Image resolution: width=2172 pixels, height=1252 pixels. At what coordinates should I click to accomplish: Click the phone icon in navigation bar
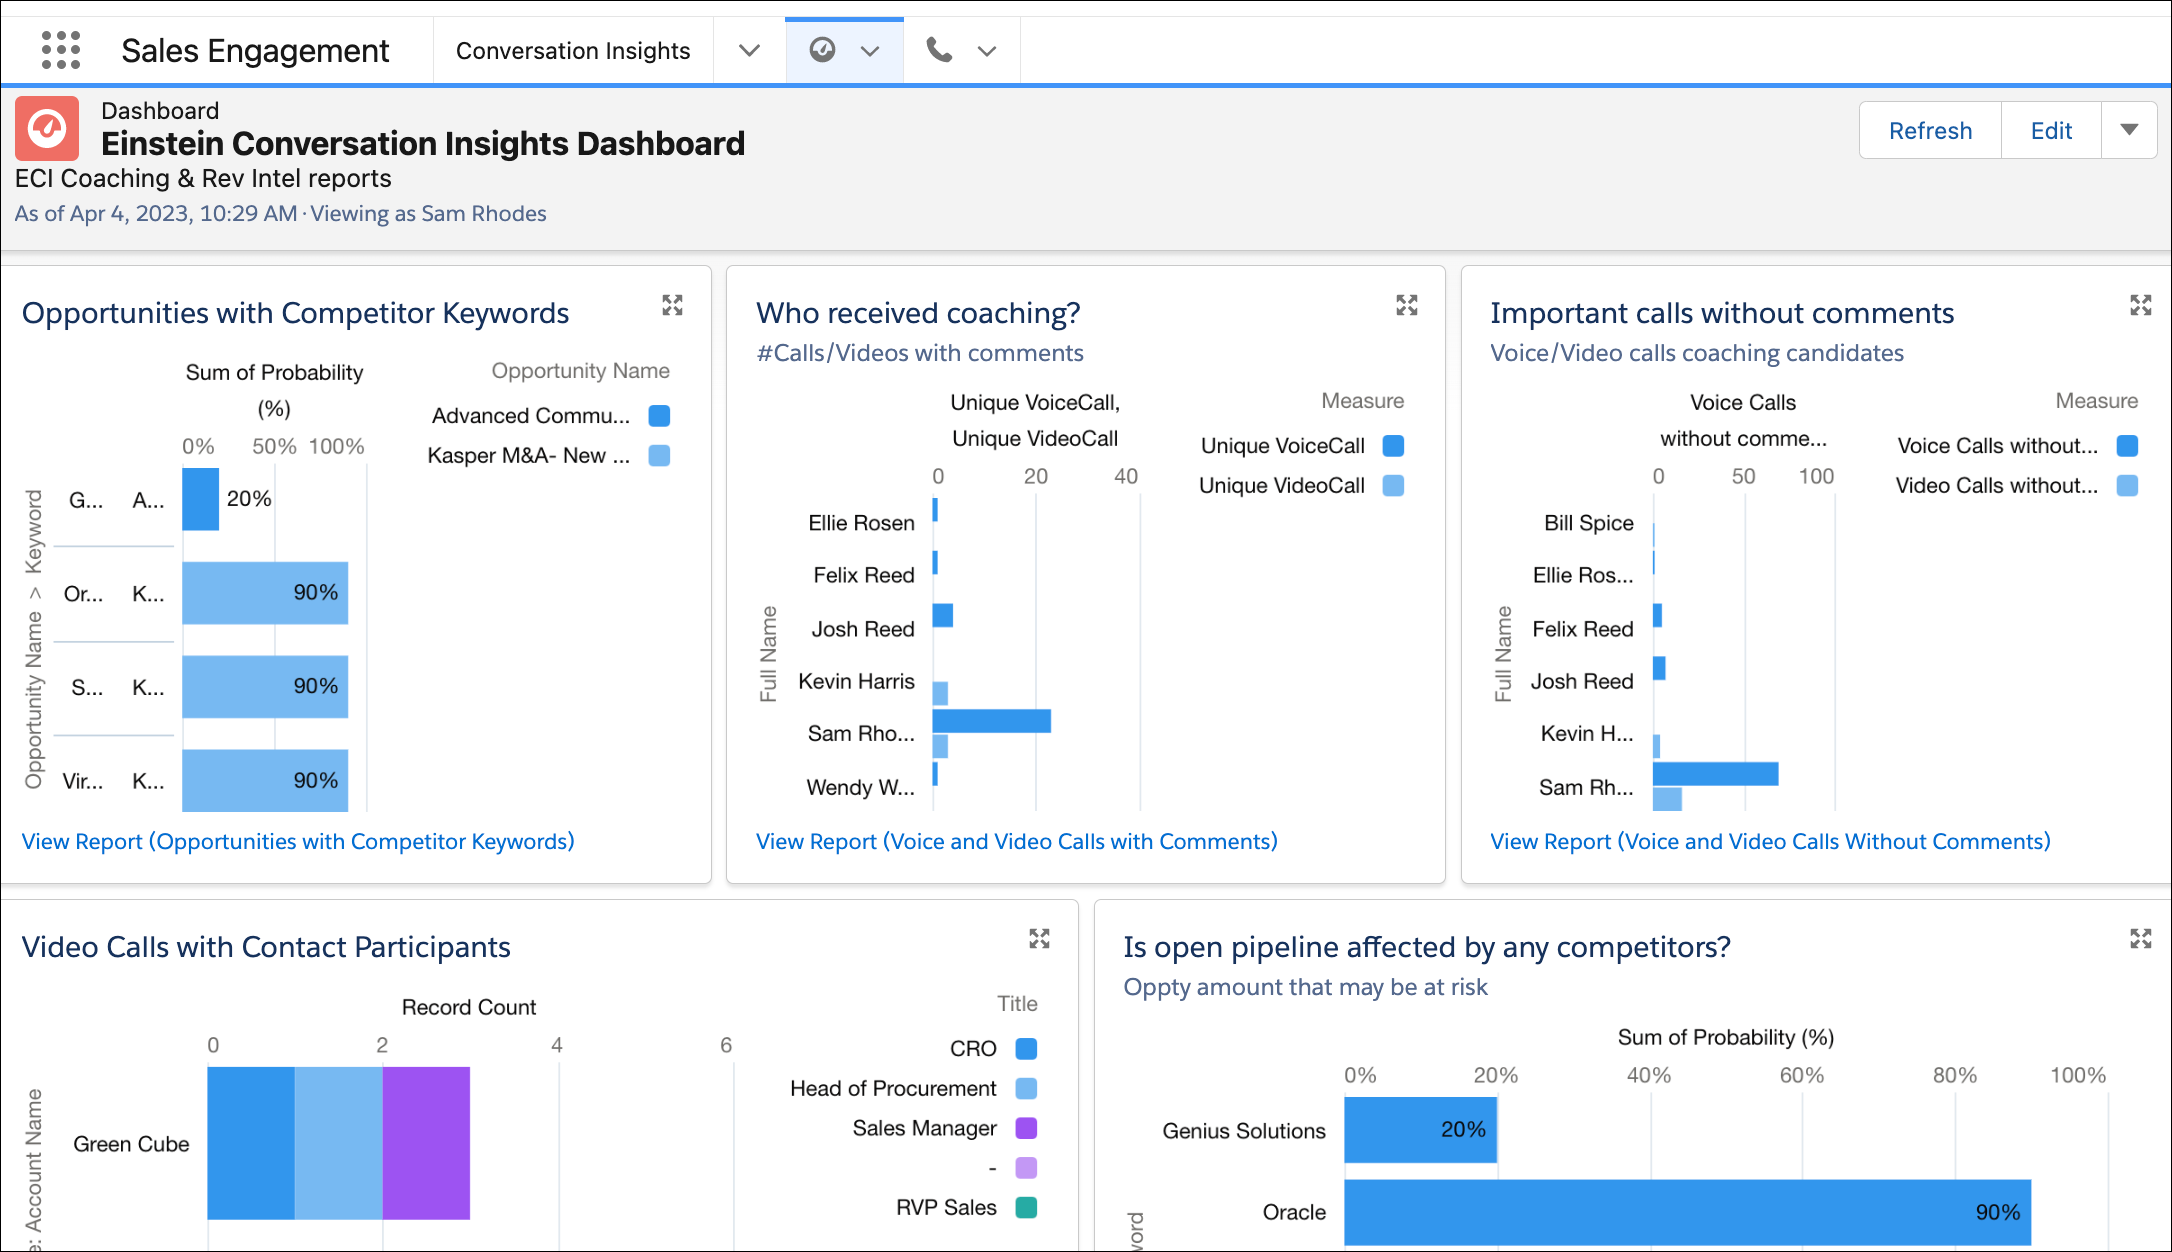(939, 49)
